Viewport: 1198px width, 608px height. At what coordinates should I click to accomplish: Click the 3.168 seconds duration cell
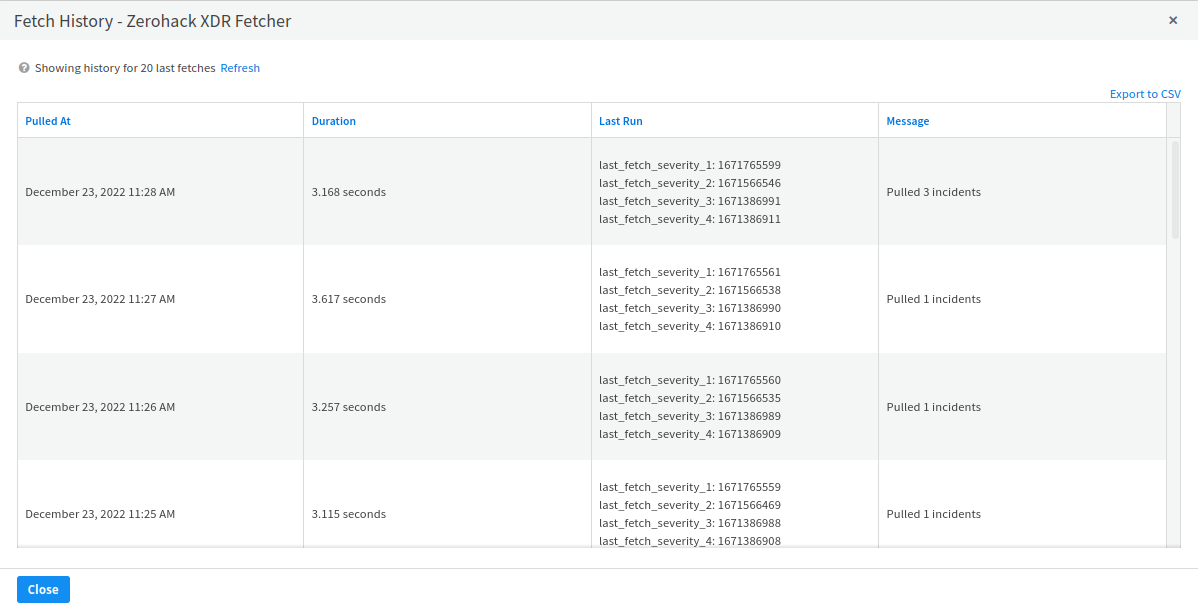(349, 192)
